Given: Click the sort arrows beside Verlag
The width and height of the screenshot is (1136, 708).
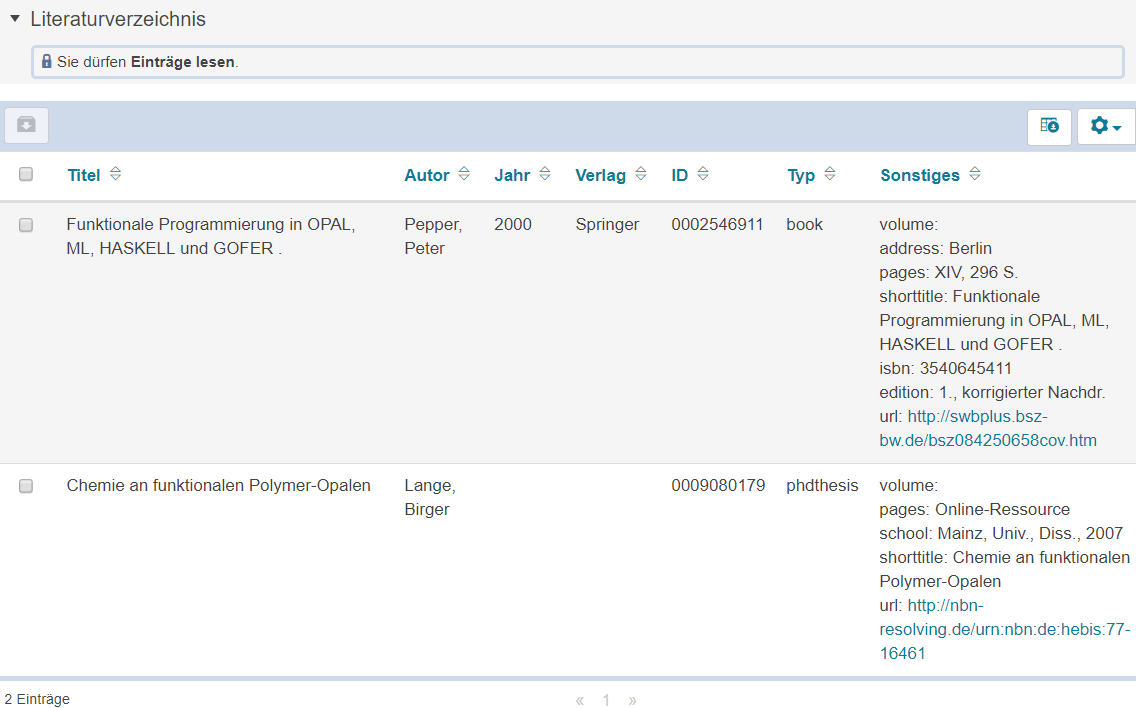Looking at the screenshot, I should 641,174.
